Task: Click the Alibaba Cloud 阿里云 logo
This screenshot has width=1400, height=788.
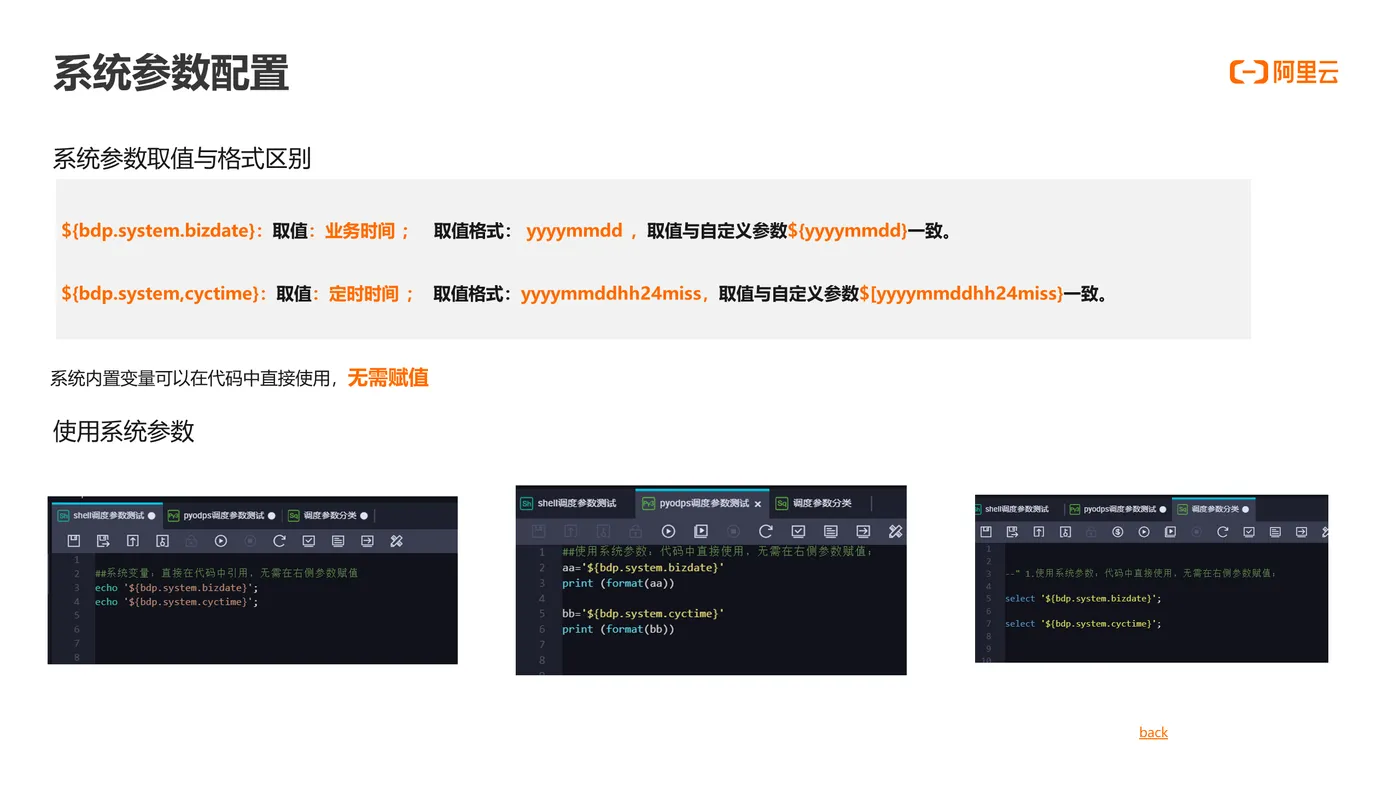Action: coord(1284,72)
